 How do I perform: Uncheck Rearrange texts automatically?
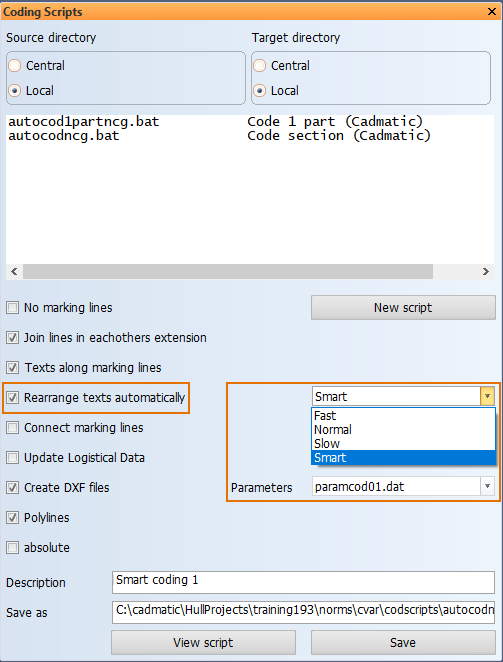[13, 397]
